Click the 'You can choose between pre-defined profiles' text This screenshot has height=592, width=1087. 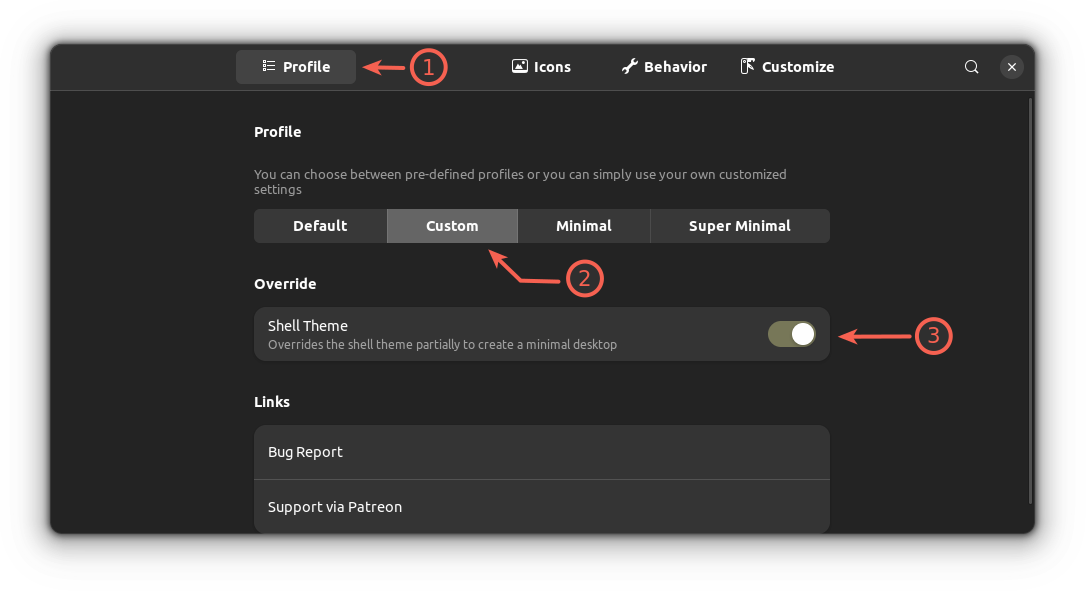tap(520, 182)
